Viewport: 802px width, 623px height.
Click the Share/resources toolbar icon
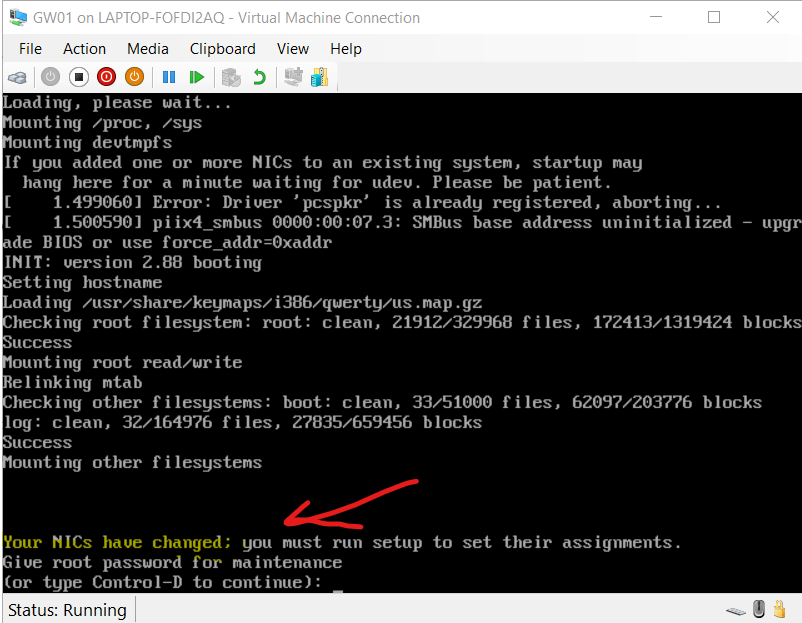320,77
